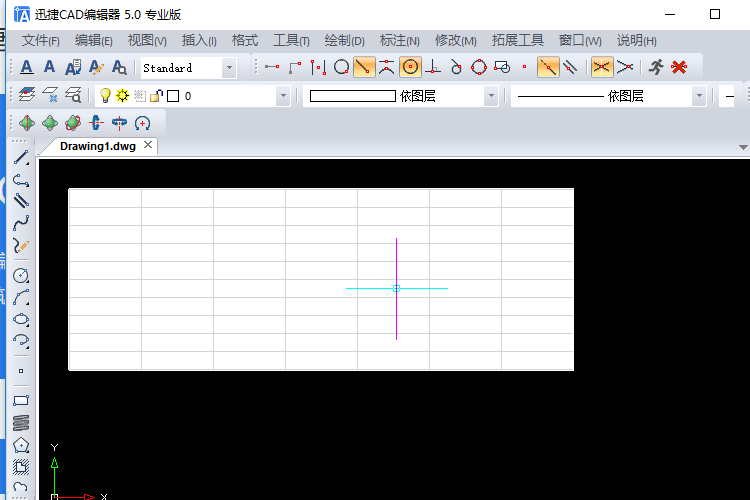The image size is (750, 500).
Task: Click the running man snap settings icon
Action: click(656, 67)
